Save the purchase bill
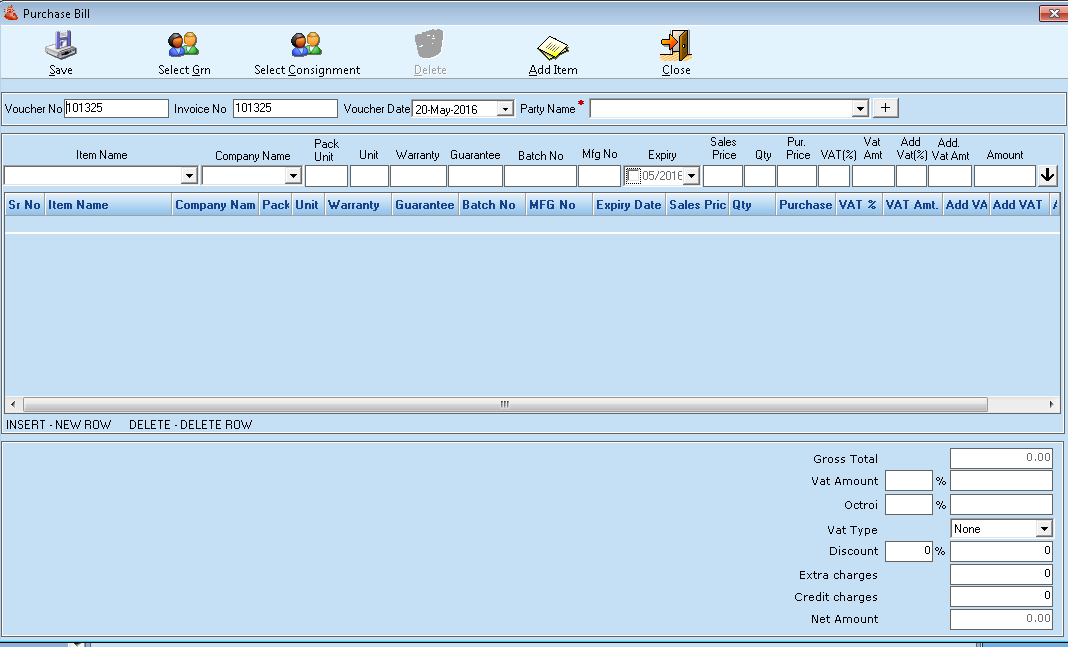 pyautogui.click(x=60, y=50)
